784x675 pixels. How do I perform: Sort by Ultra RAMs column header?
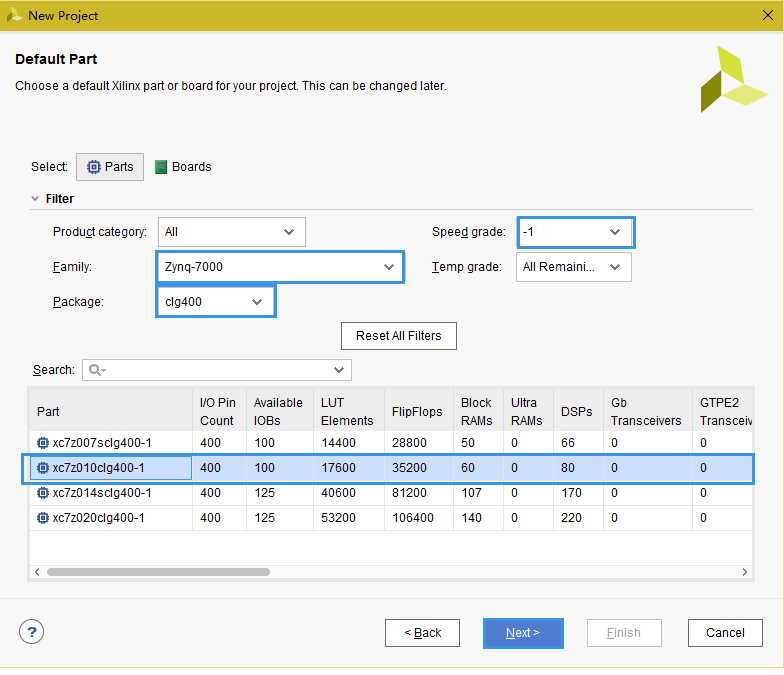[x=528, y=411]
